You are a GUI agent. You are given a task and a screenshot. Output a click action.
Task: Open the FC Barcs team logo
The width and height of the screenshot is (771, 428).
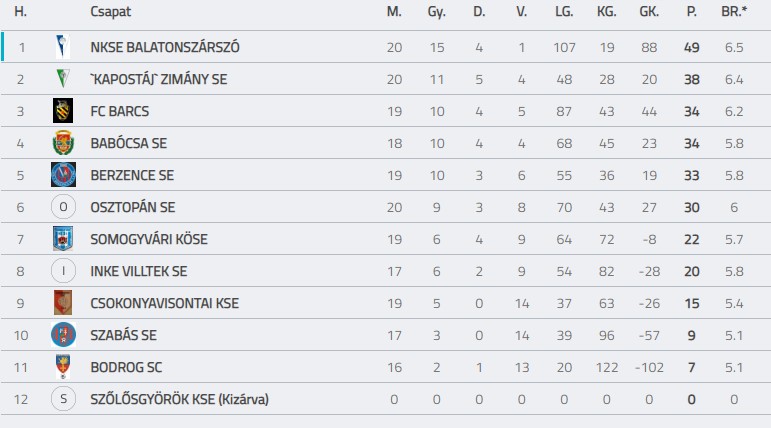click(x=63, y=111)
